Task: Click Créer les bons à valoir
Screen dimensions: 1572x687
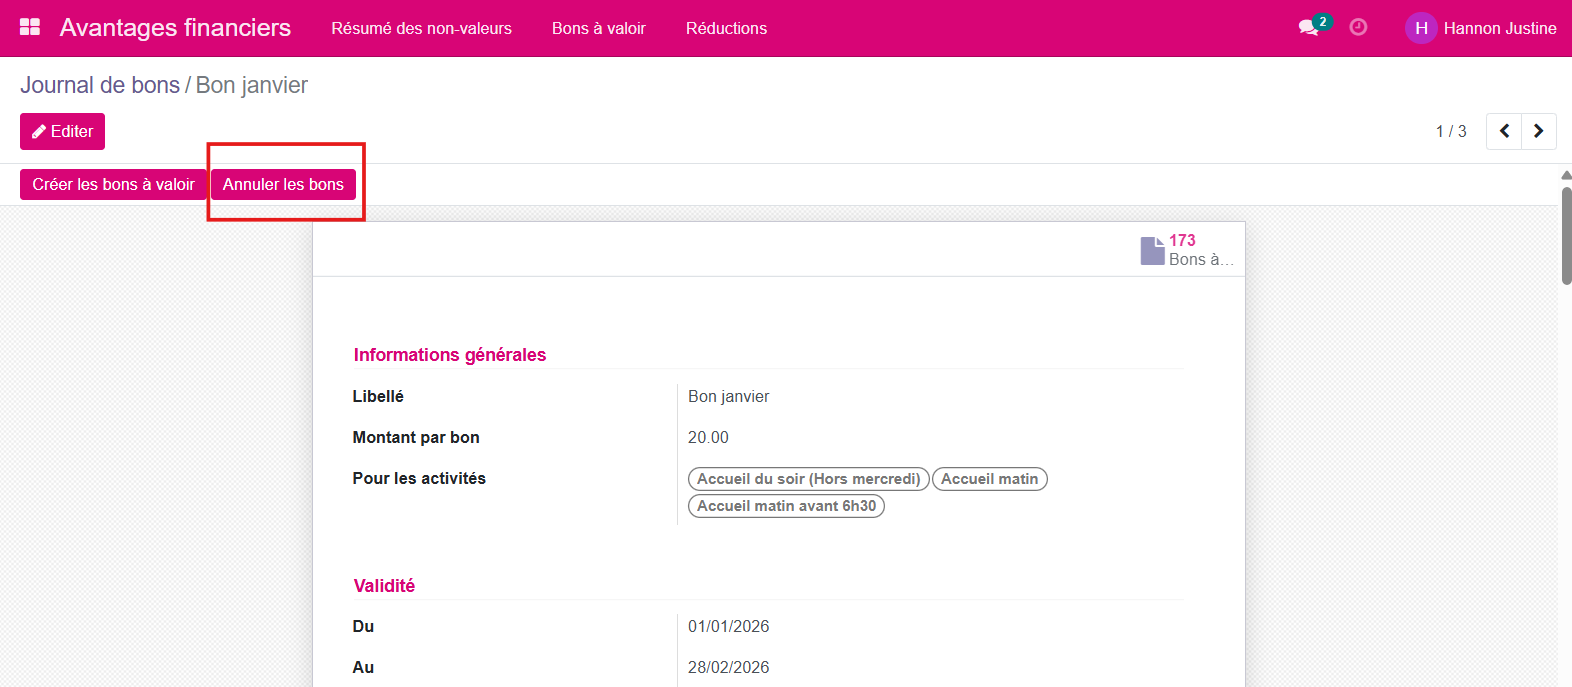Action: click(113, 184)
